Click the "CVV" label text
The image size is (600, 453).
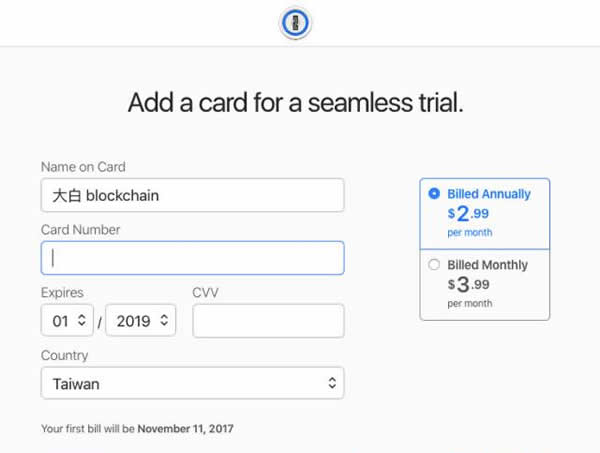pyautogui.click(x=205, y=293)
